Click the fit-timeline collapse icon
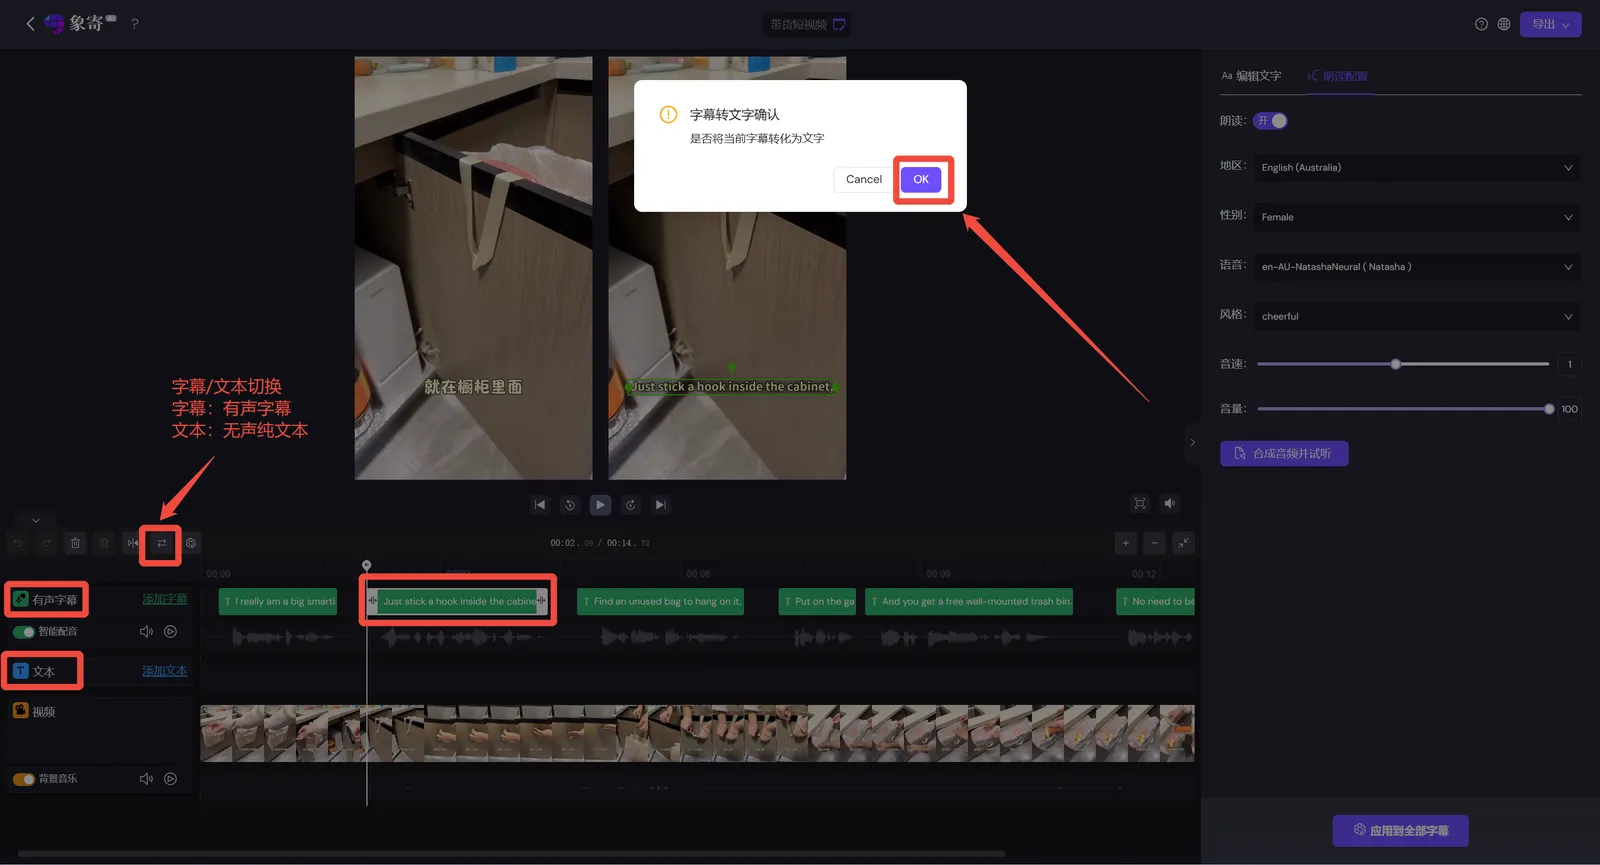Image resolution: width=1600 pixels, height=865 pixels. (1184, 543)
